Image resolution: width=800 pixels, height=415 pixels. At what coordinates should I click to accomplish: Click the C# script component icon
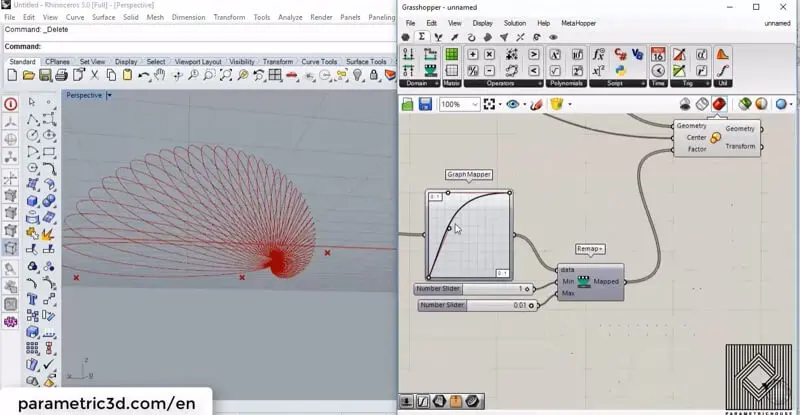pos(621,54)
